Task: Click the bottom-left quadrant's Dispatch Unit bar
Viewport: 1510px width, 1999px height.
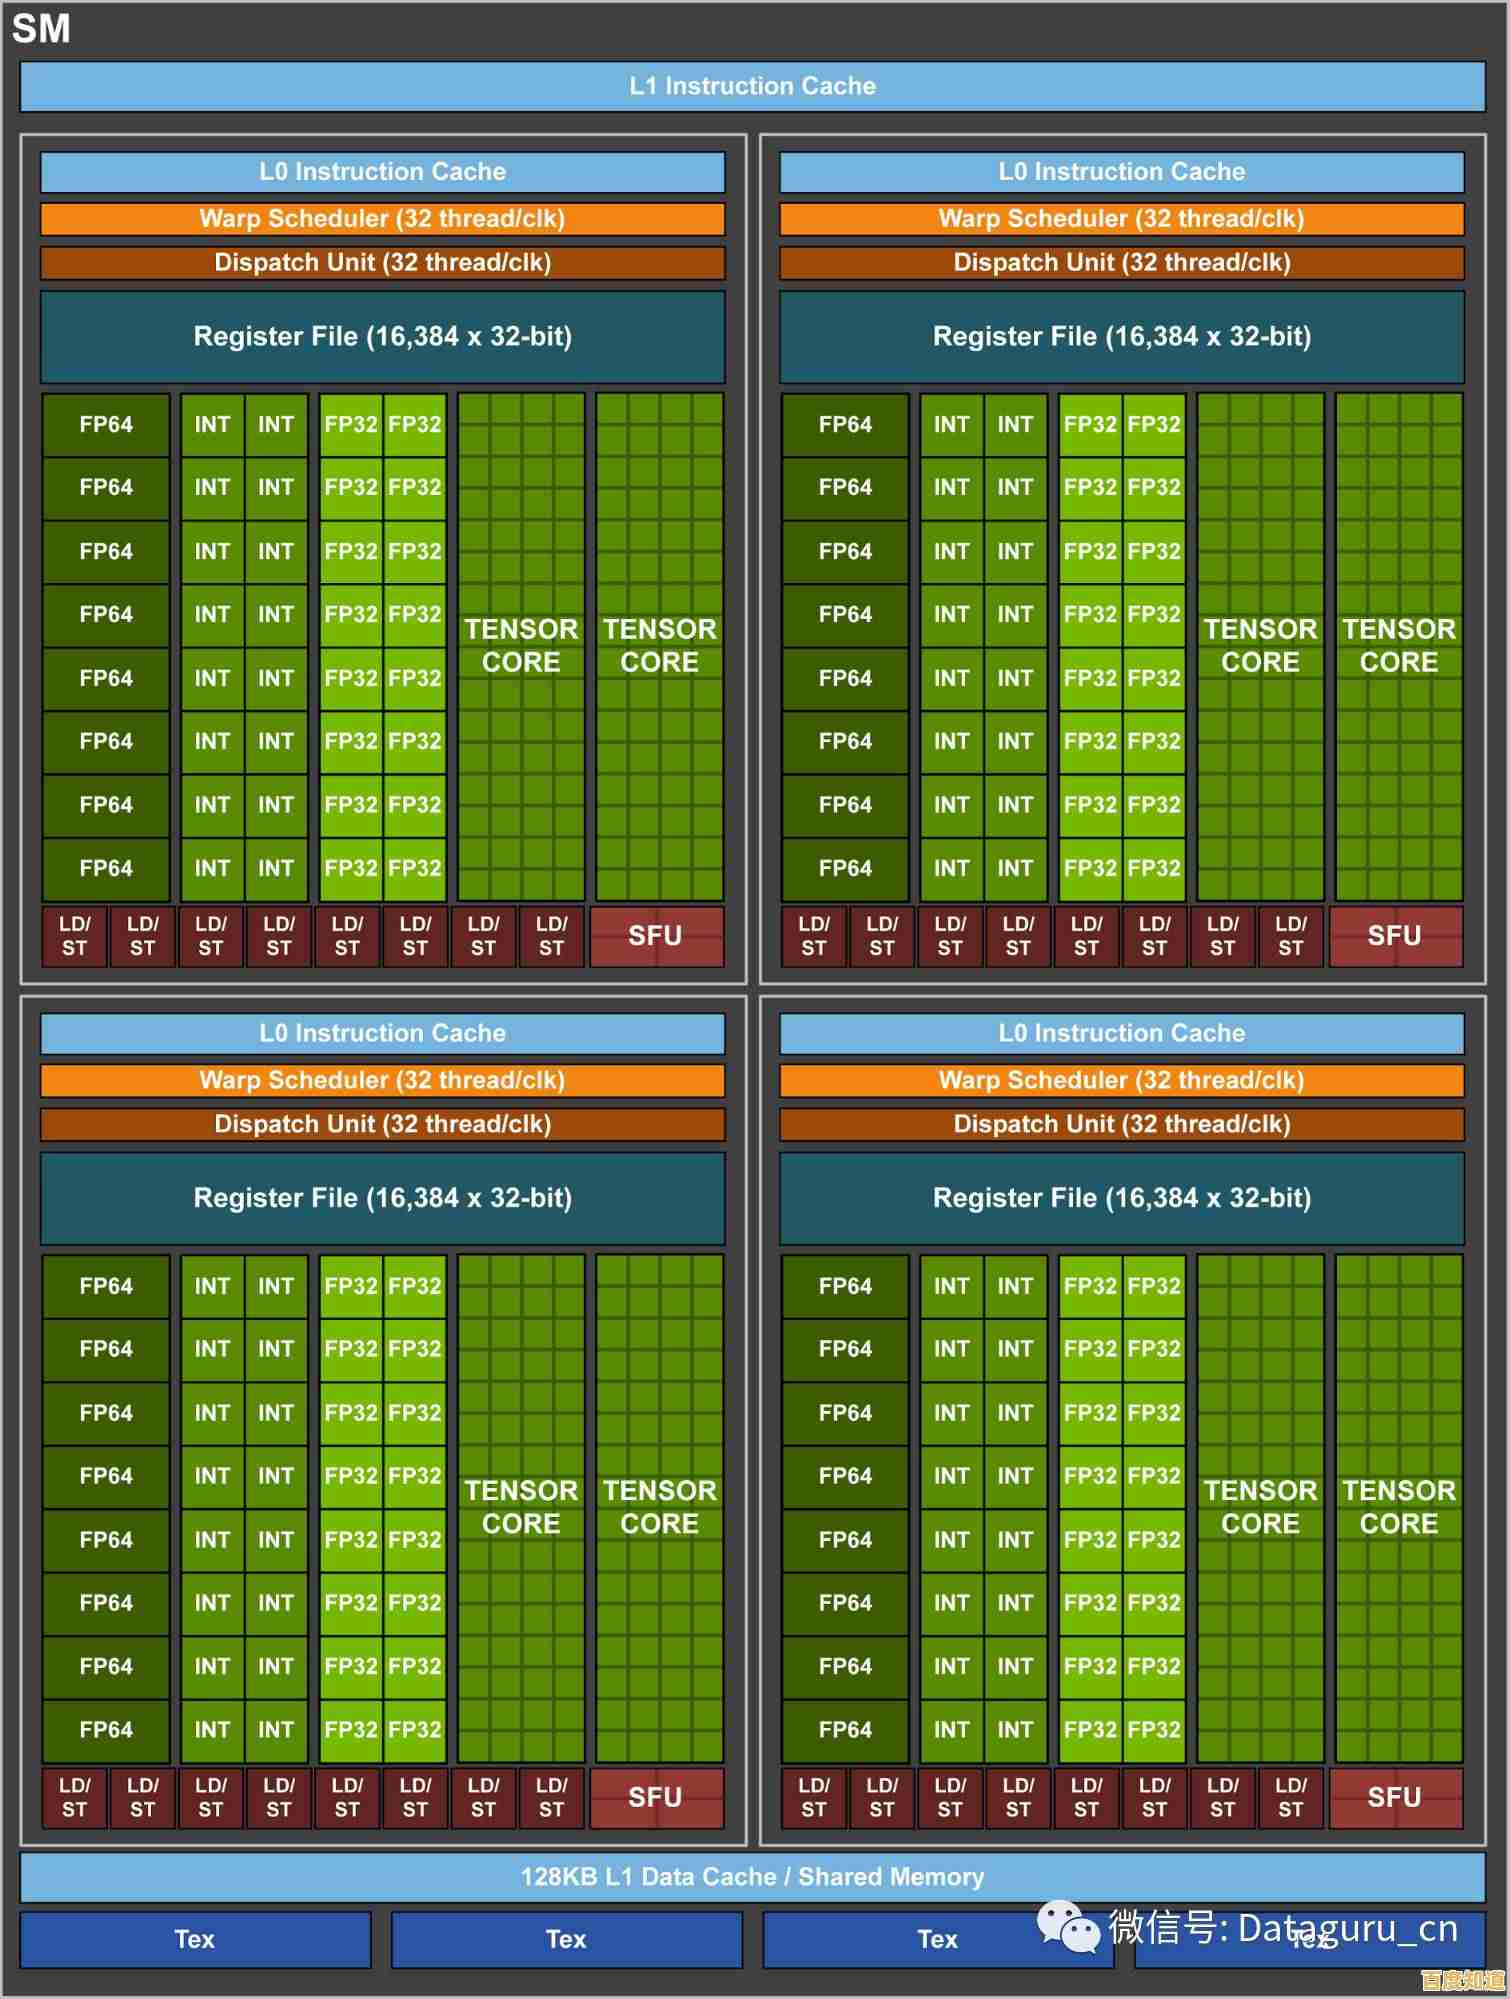Action: [382, 1124]
